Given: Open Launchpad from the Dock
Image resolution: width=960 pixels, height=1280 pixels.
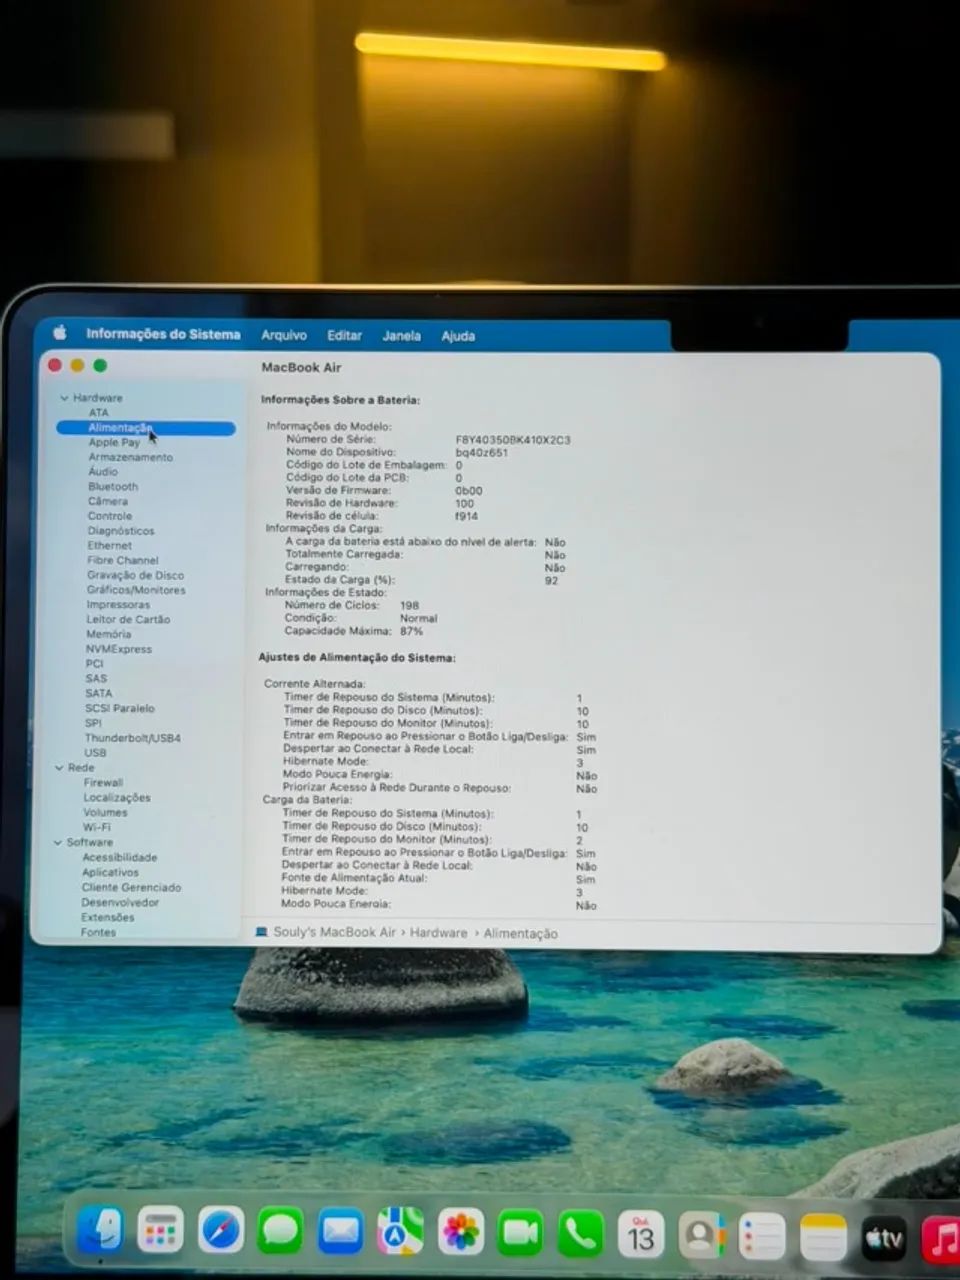Looking at the screenshot, I should pos(160,1231).
